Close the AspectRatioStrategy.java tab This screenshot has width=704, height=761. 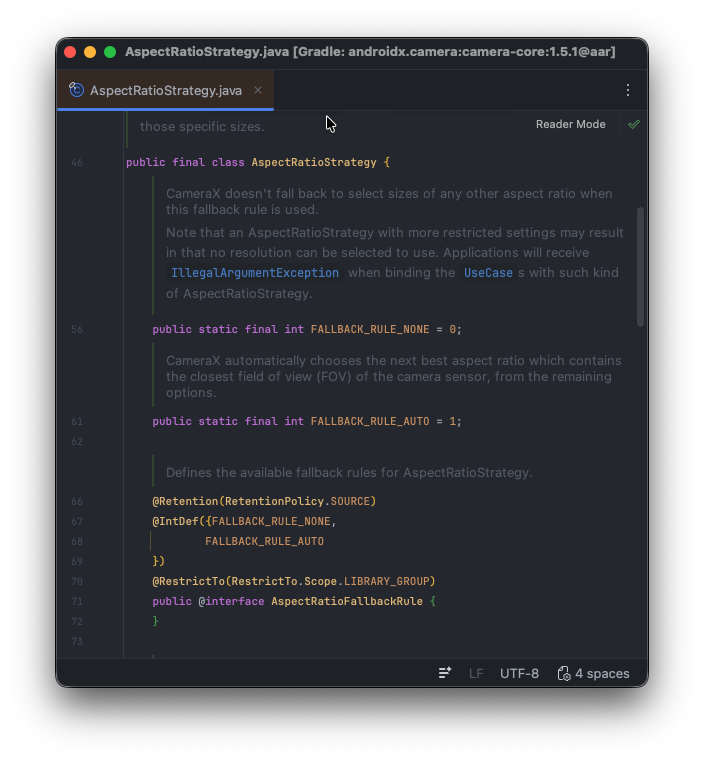(x=258, y=90)
